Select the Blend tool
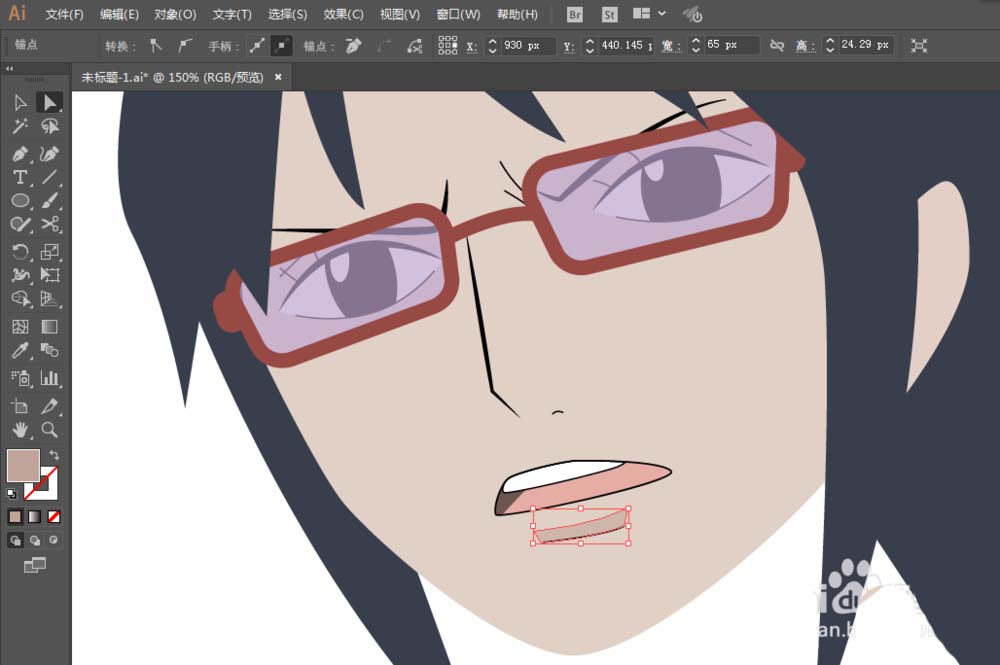This screenshot has width=1000, height=665. (49, 350)
